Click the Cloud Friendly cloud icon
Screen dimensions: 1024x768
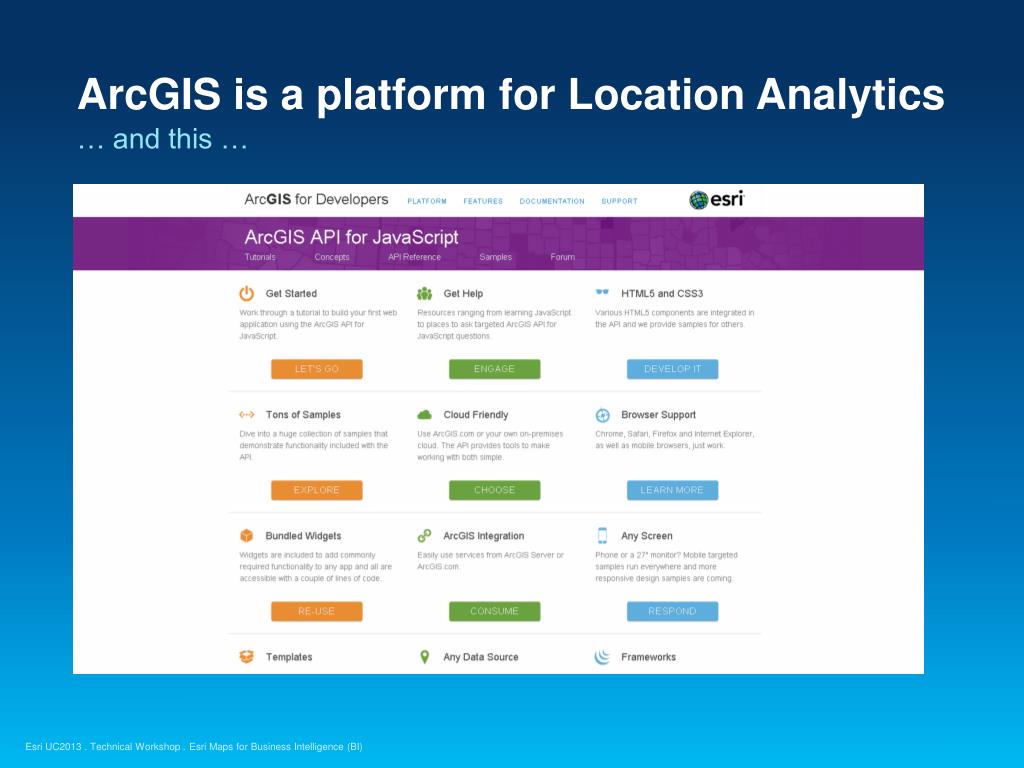[424, 415]
